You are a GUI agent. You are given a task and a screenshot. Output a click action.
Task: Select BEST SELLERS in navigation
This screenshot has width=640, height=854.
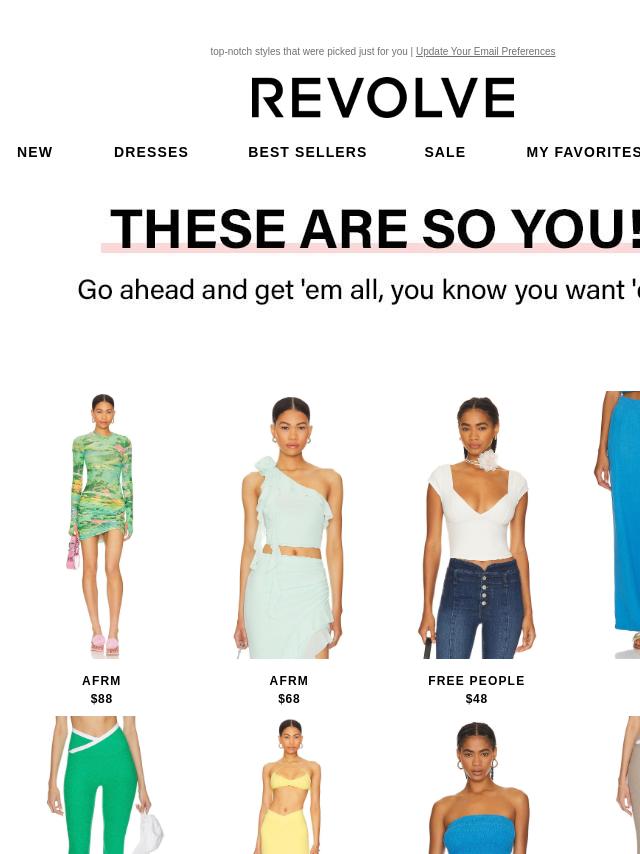pyautogui.click(x=307, y=152)
